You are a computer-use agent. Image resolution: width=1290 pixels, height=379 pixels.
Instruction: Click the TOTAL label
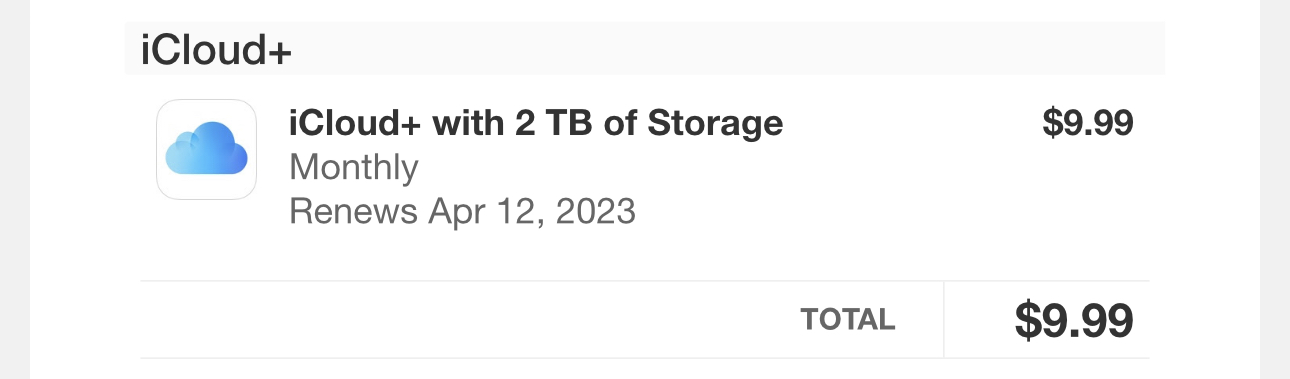click(847, 320)
